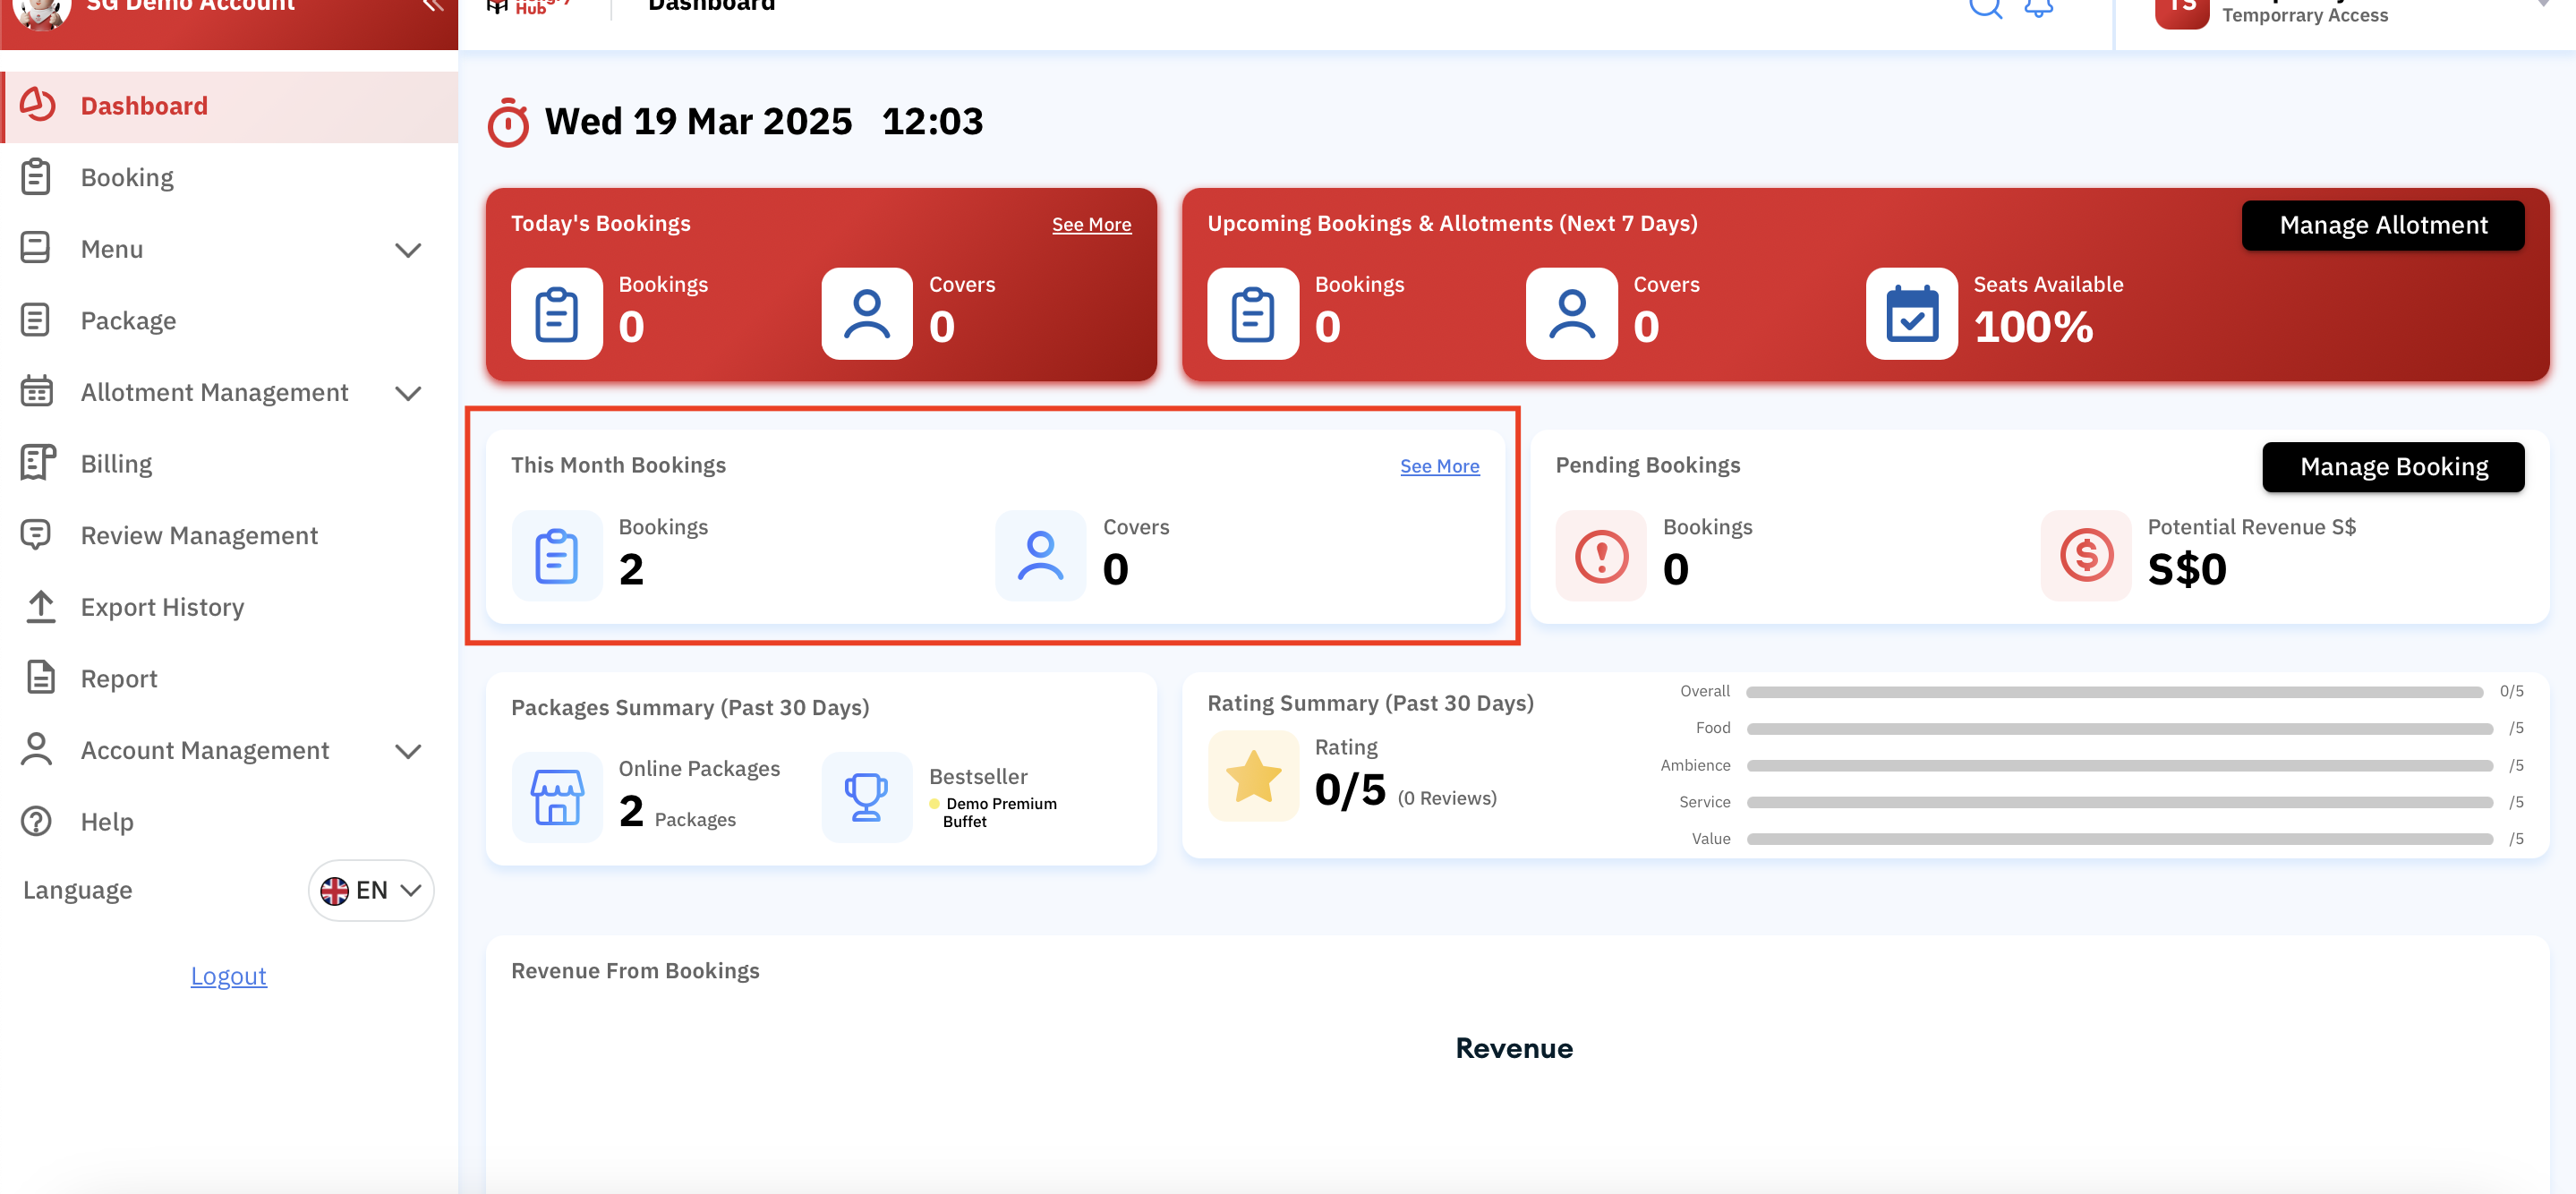Screen dimensions: 2576x1194
Task: Open the EN language dropdown
Action: (x=371, y=890)
